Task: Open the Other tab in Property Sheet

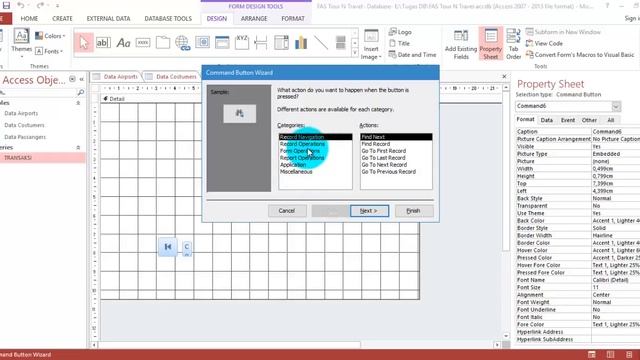Action: point(589,120)
